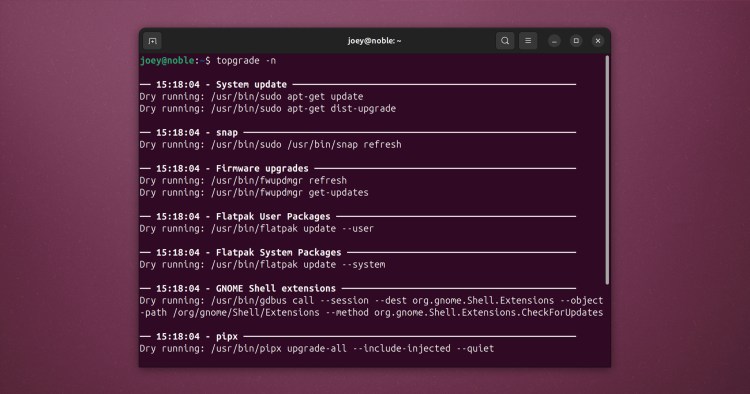
Task: Click the fwupdmgr get-updates line
Action: 254,193
